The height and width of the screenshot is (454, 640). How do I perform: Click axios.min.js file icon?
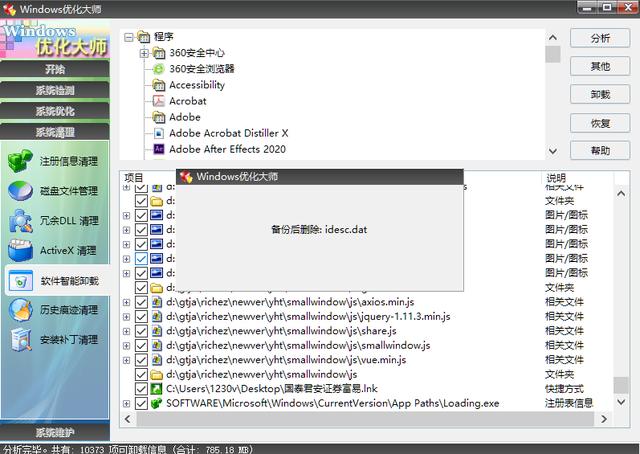point(157,302)
